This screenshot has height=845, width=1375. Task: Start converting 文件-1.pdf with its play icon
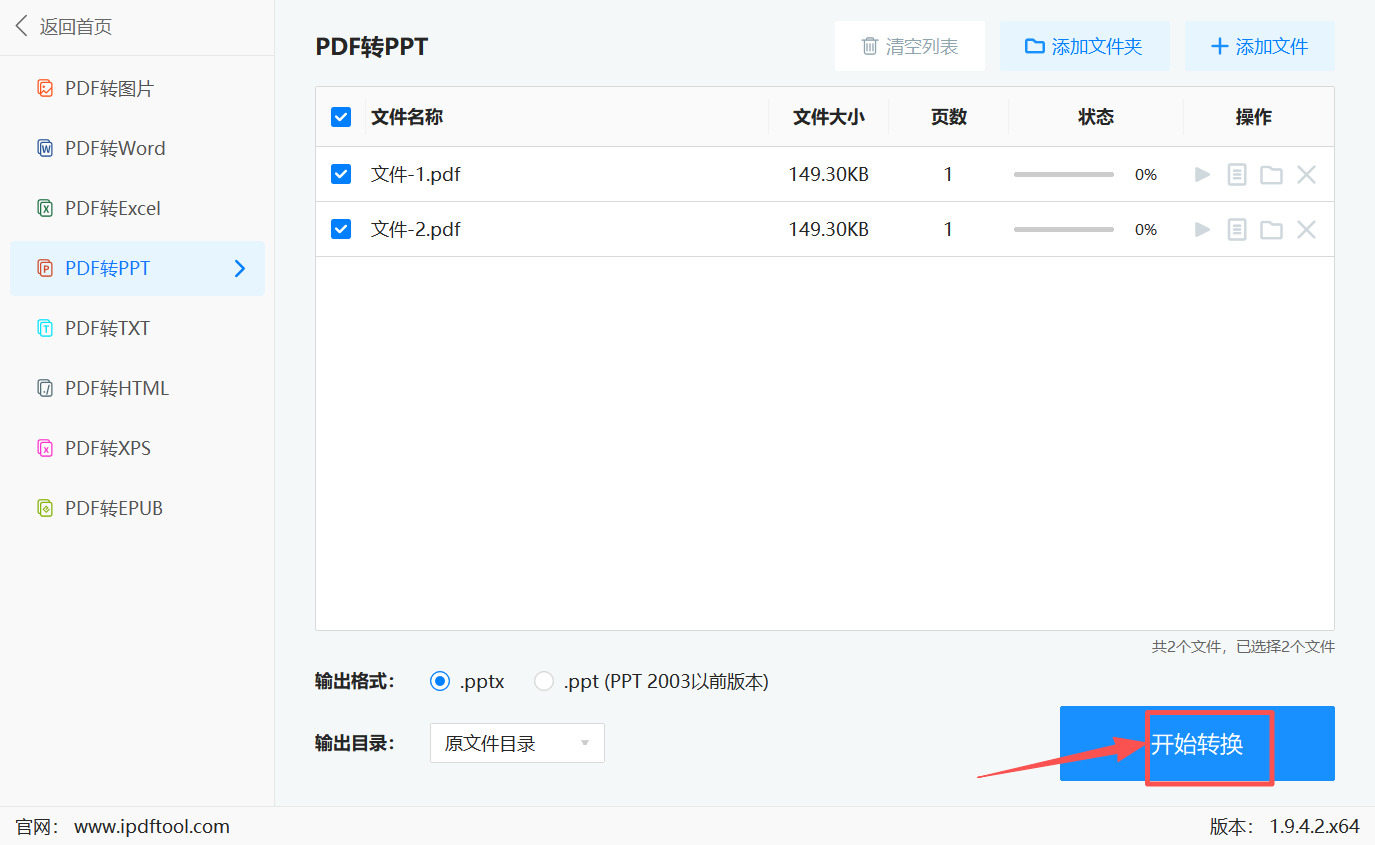1203,175
